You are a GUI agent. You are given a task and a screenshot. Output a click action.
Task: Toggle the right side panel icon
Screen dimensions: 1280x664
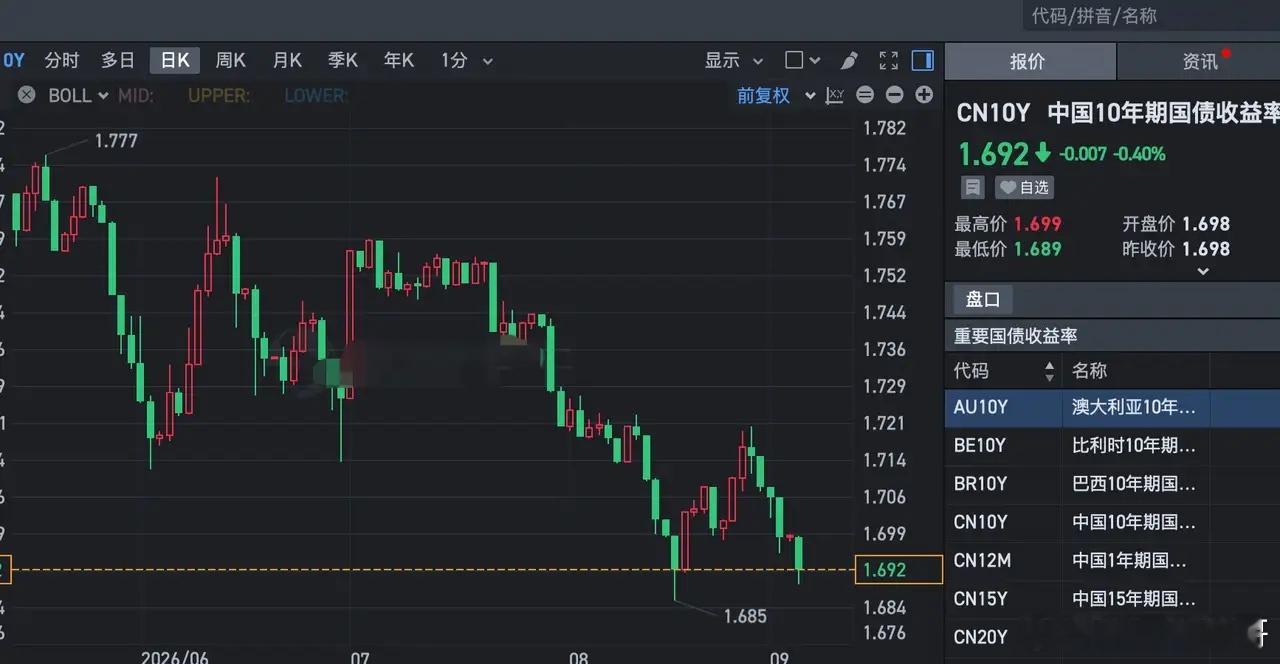[923, 61]
